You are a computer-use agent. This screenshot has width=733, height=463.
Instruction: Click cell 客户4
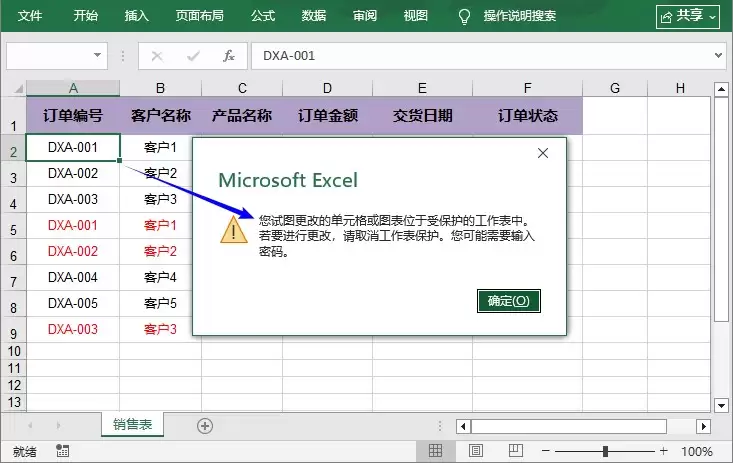tap(160, 277)
